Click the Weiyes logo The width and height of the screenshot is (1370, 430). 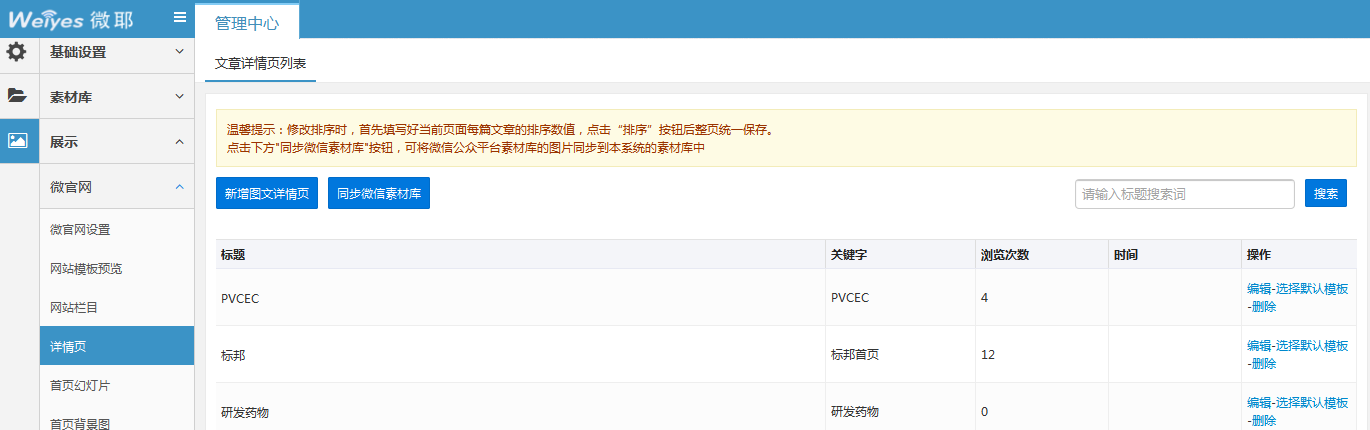70,19
